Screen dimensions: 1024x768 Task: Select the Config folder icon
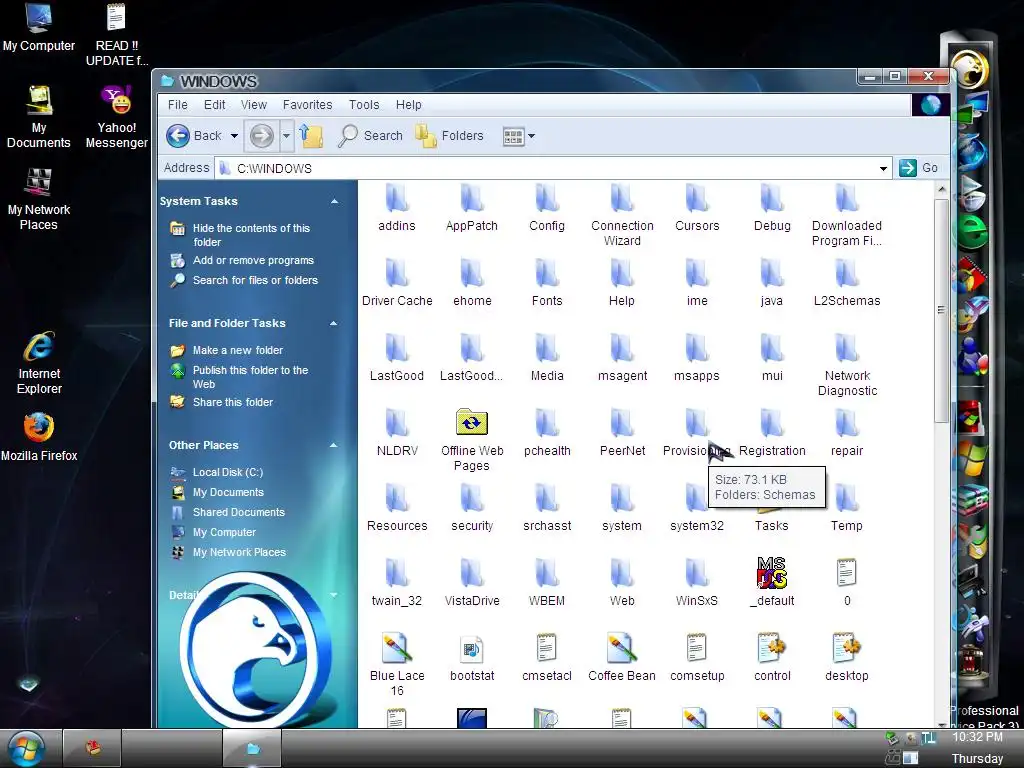point(547,198)
